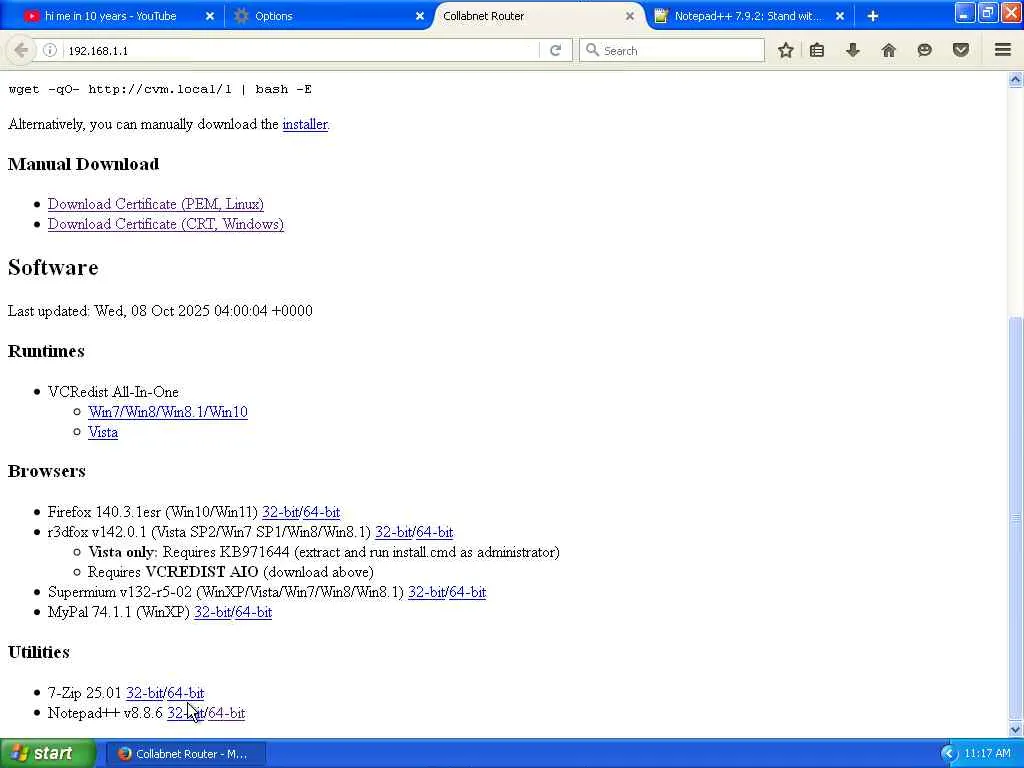Click the 'Utilities' heading
Viewport: 1024px width, 768px height.
point(39,652)
